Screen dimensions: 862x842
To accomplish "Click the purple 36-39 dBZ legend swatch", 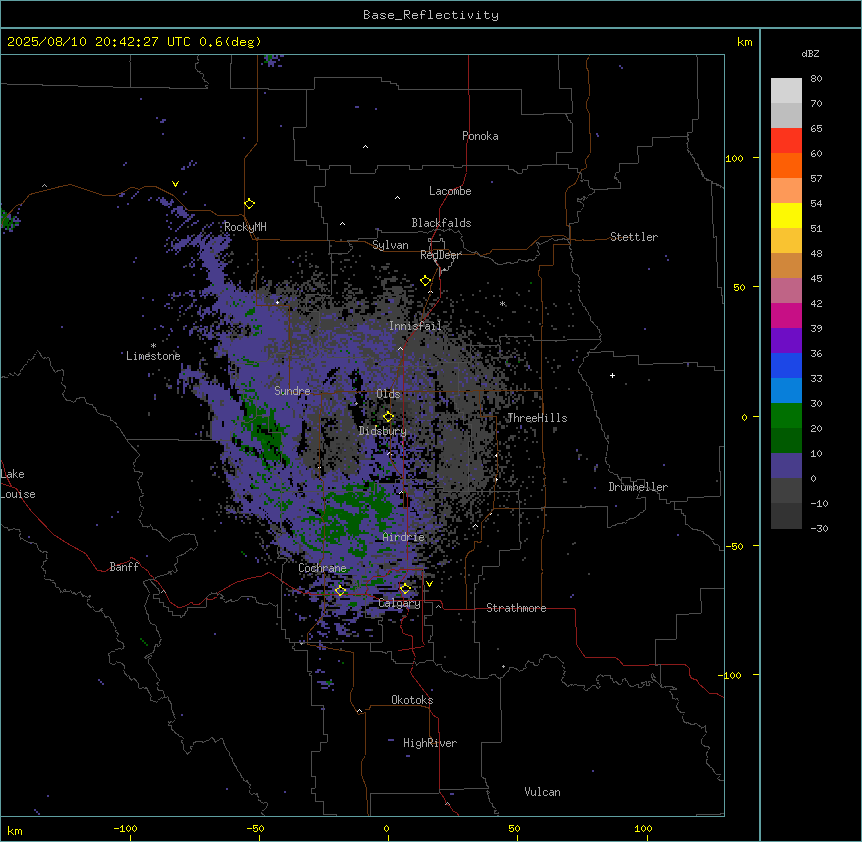I will (x=786, y=341).
